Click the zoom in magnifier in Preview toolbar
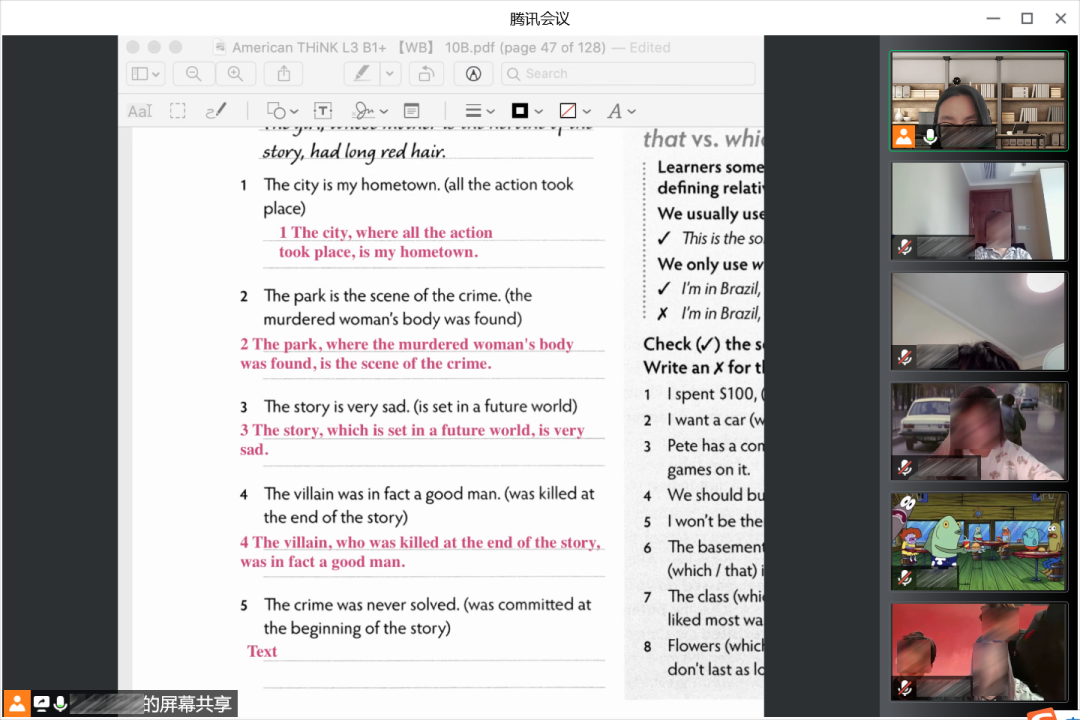Image resolution: width=1080 pixels, height=720 pixels. point(236,74)
